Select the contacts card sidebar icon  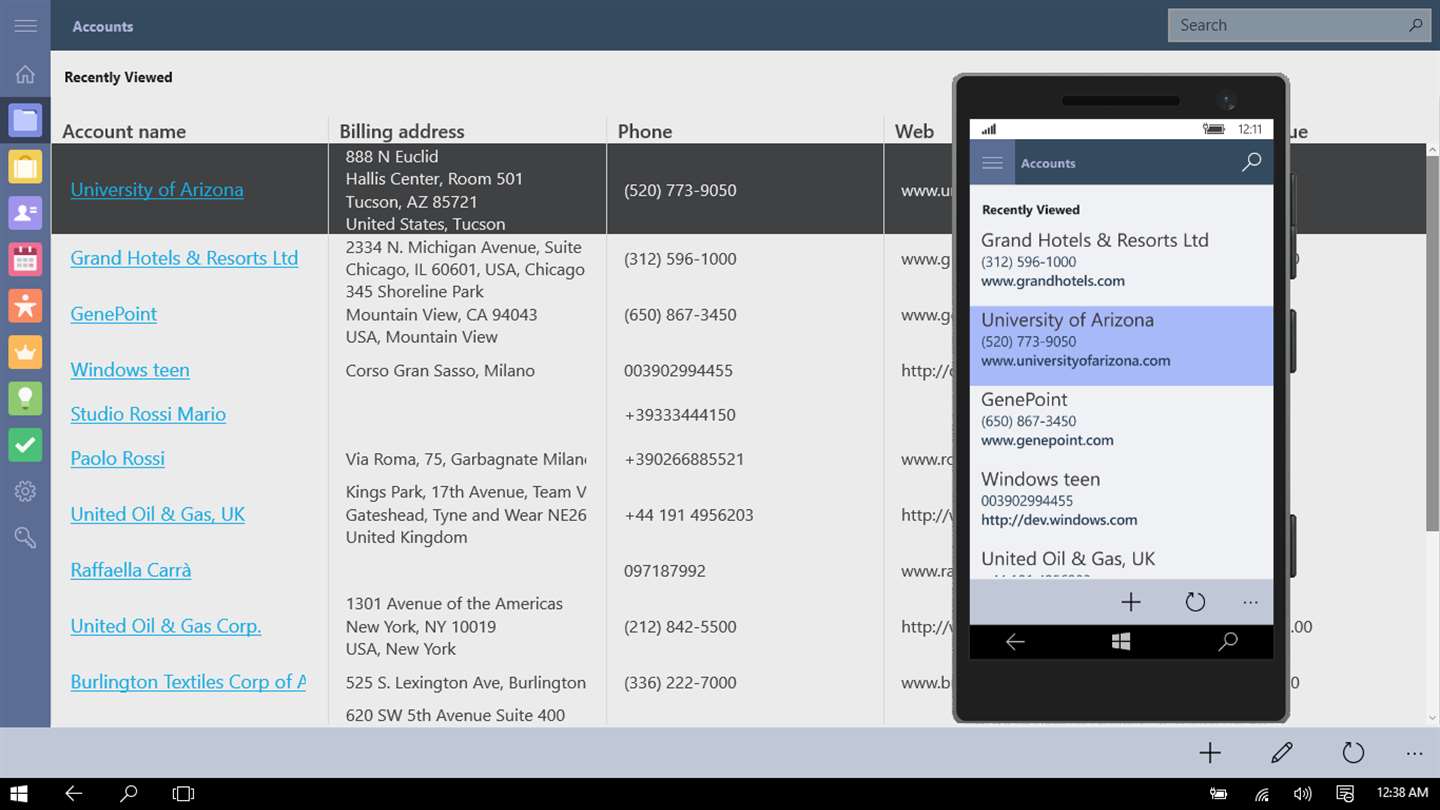[x=25, y=213]
